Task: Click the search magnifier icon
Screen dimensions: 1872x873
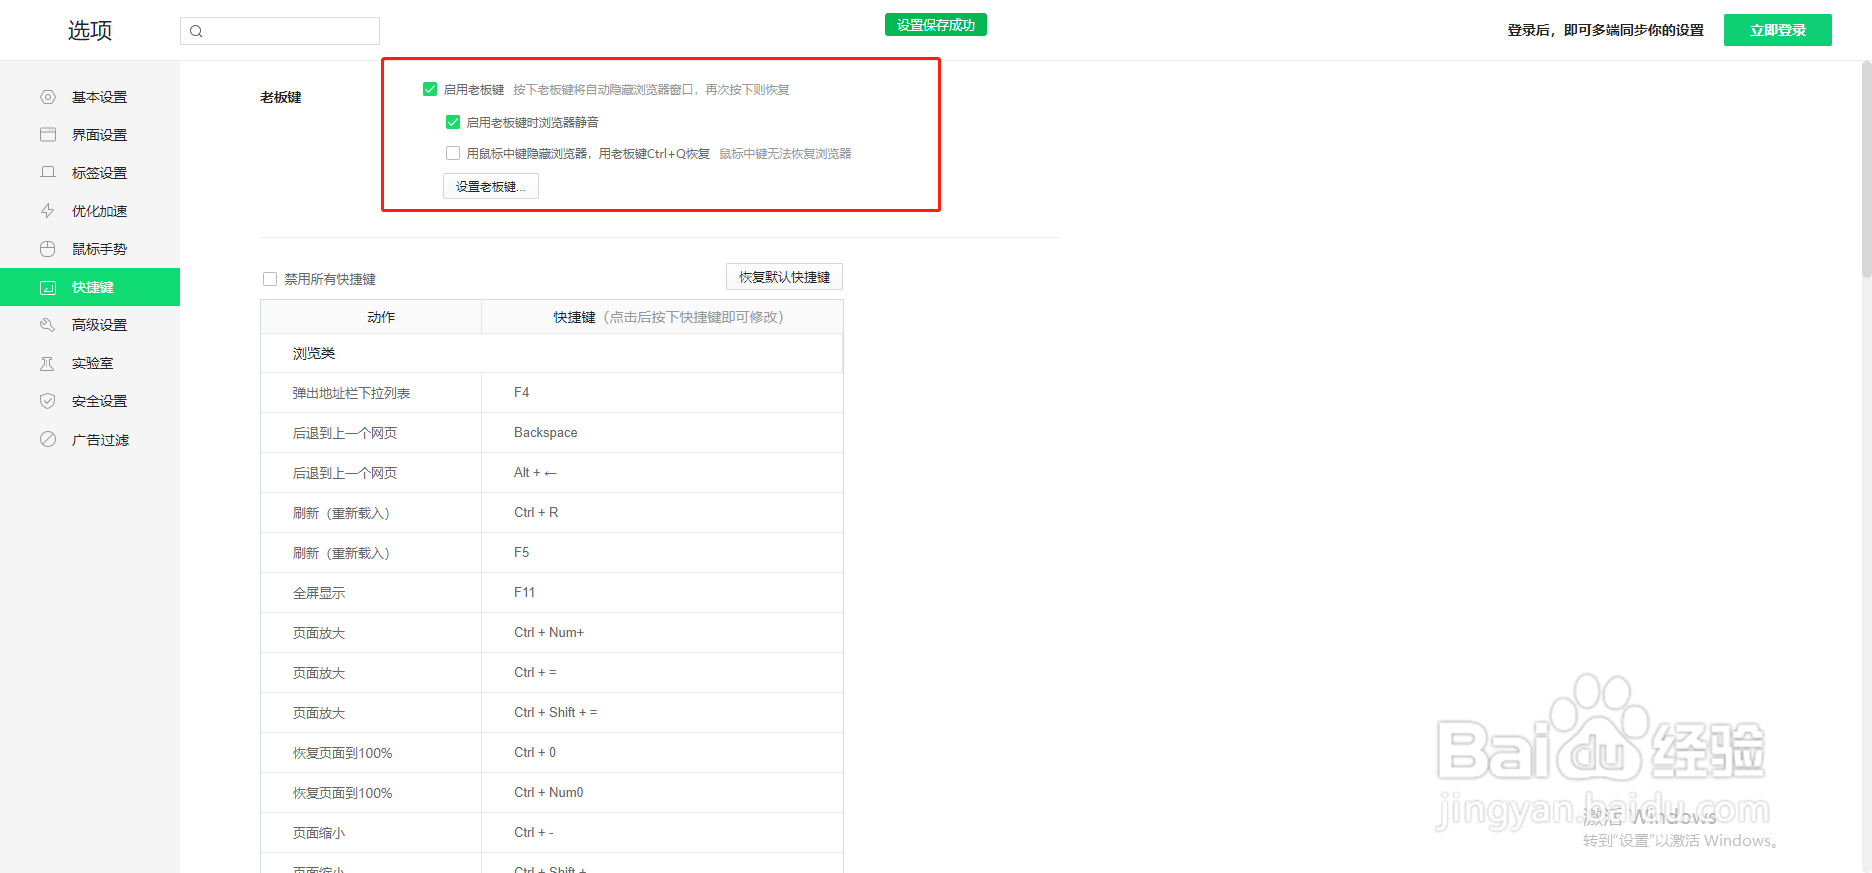Action: tap(196, 31)
